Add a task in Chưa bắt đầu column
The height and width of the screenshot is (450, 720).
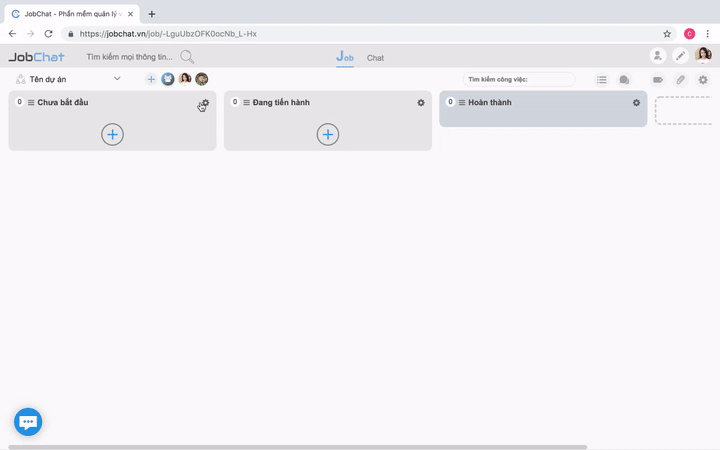112,135
